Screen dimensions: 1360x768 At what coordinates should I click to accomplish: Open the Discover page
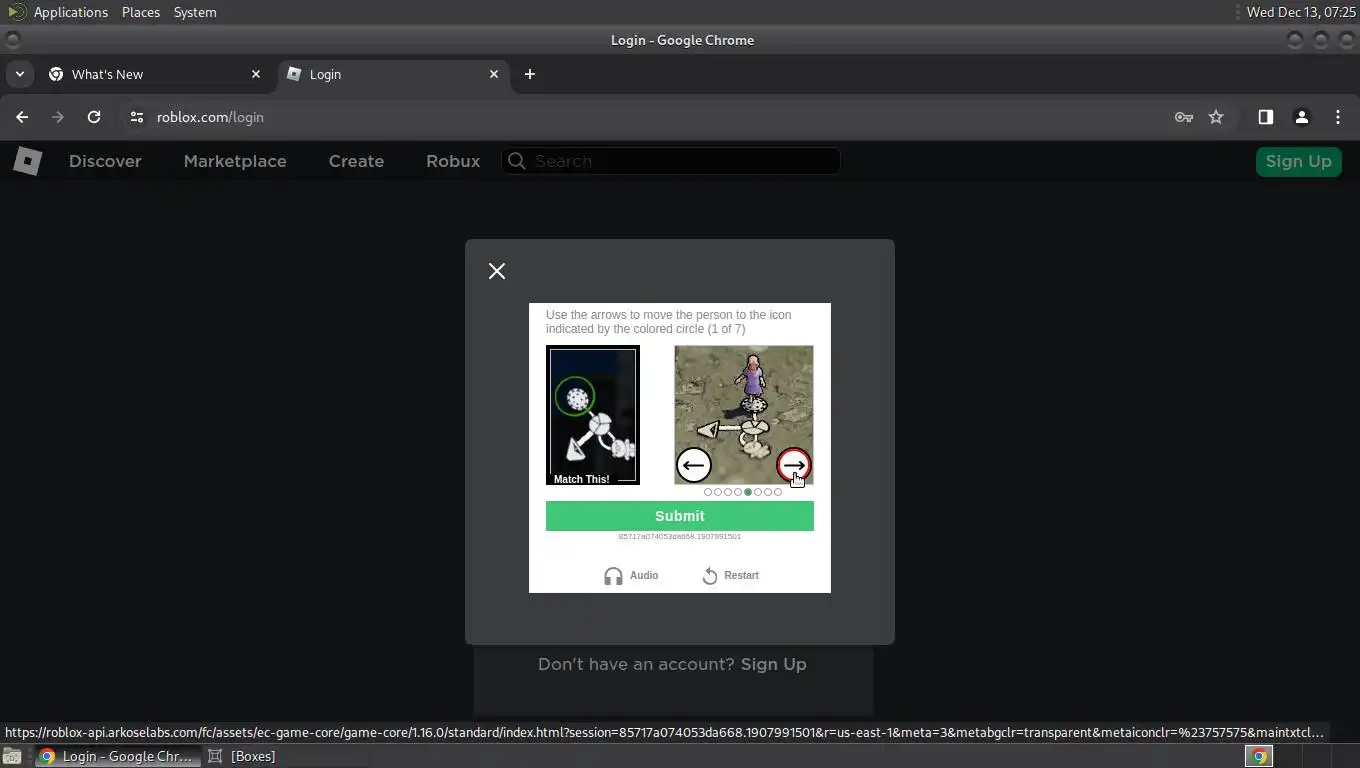[105, 161]
